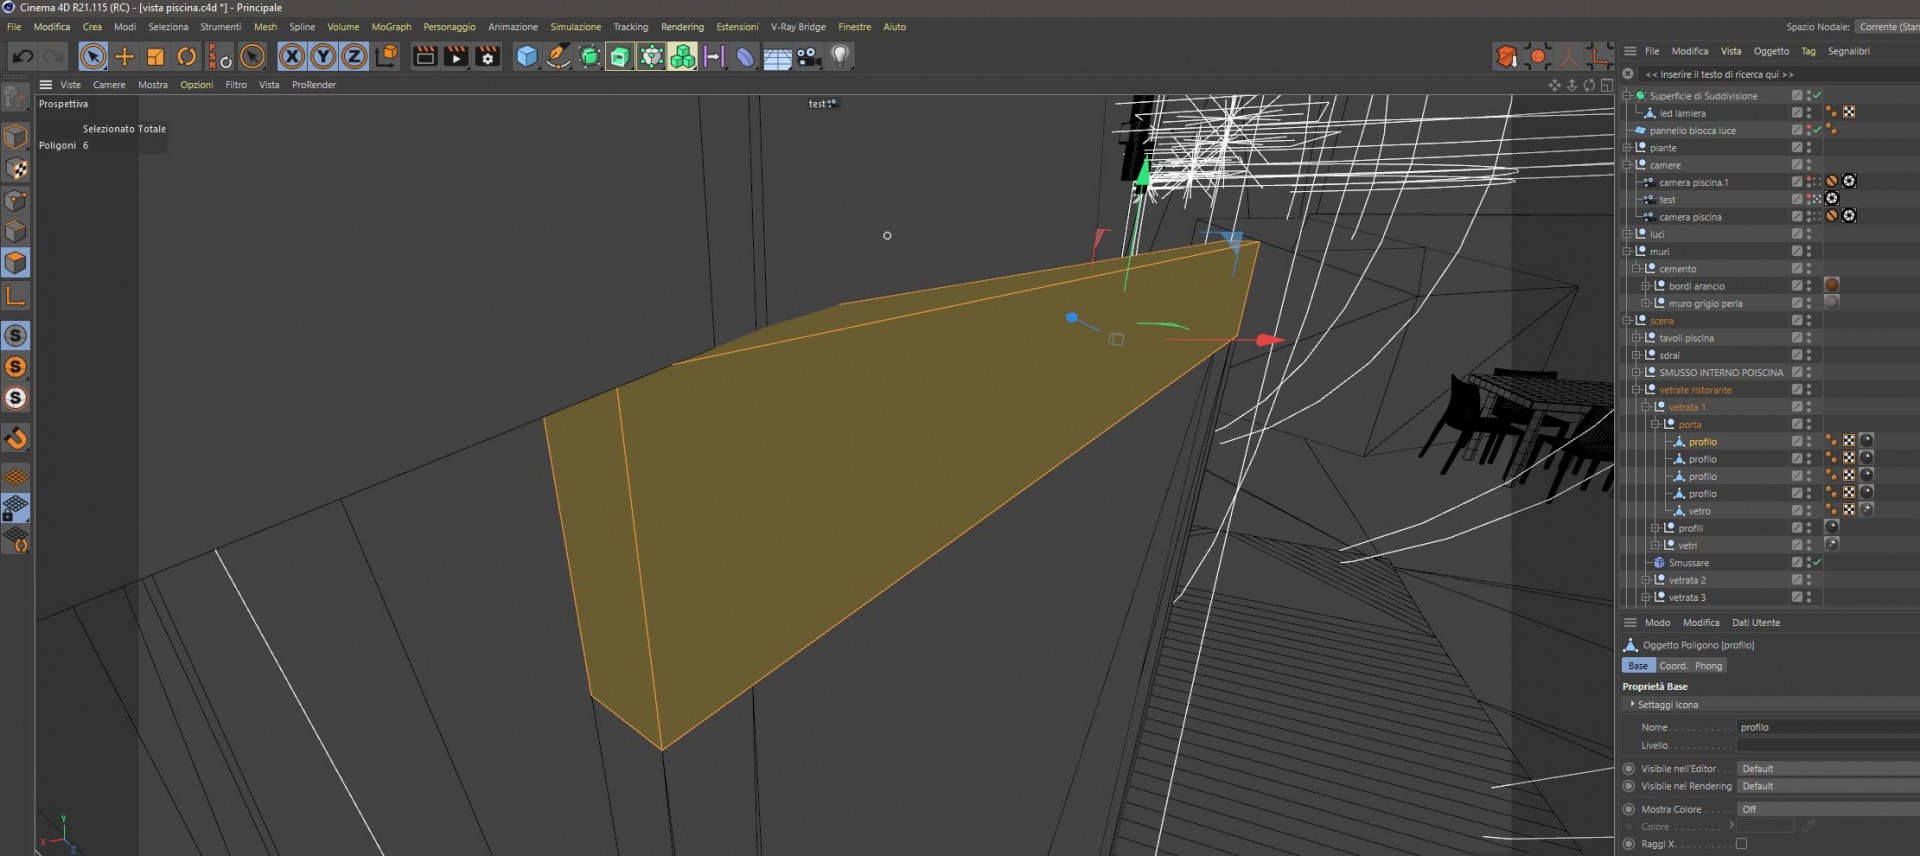Switch to Polygons mode in left palette

16,263
